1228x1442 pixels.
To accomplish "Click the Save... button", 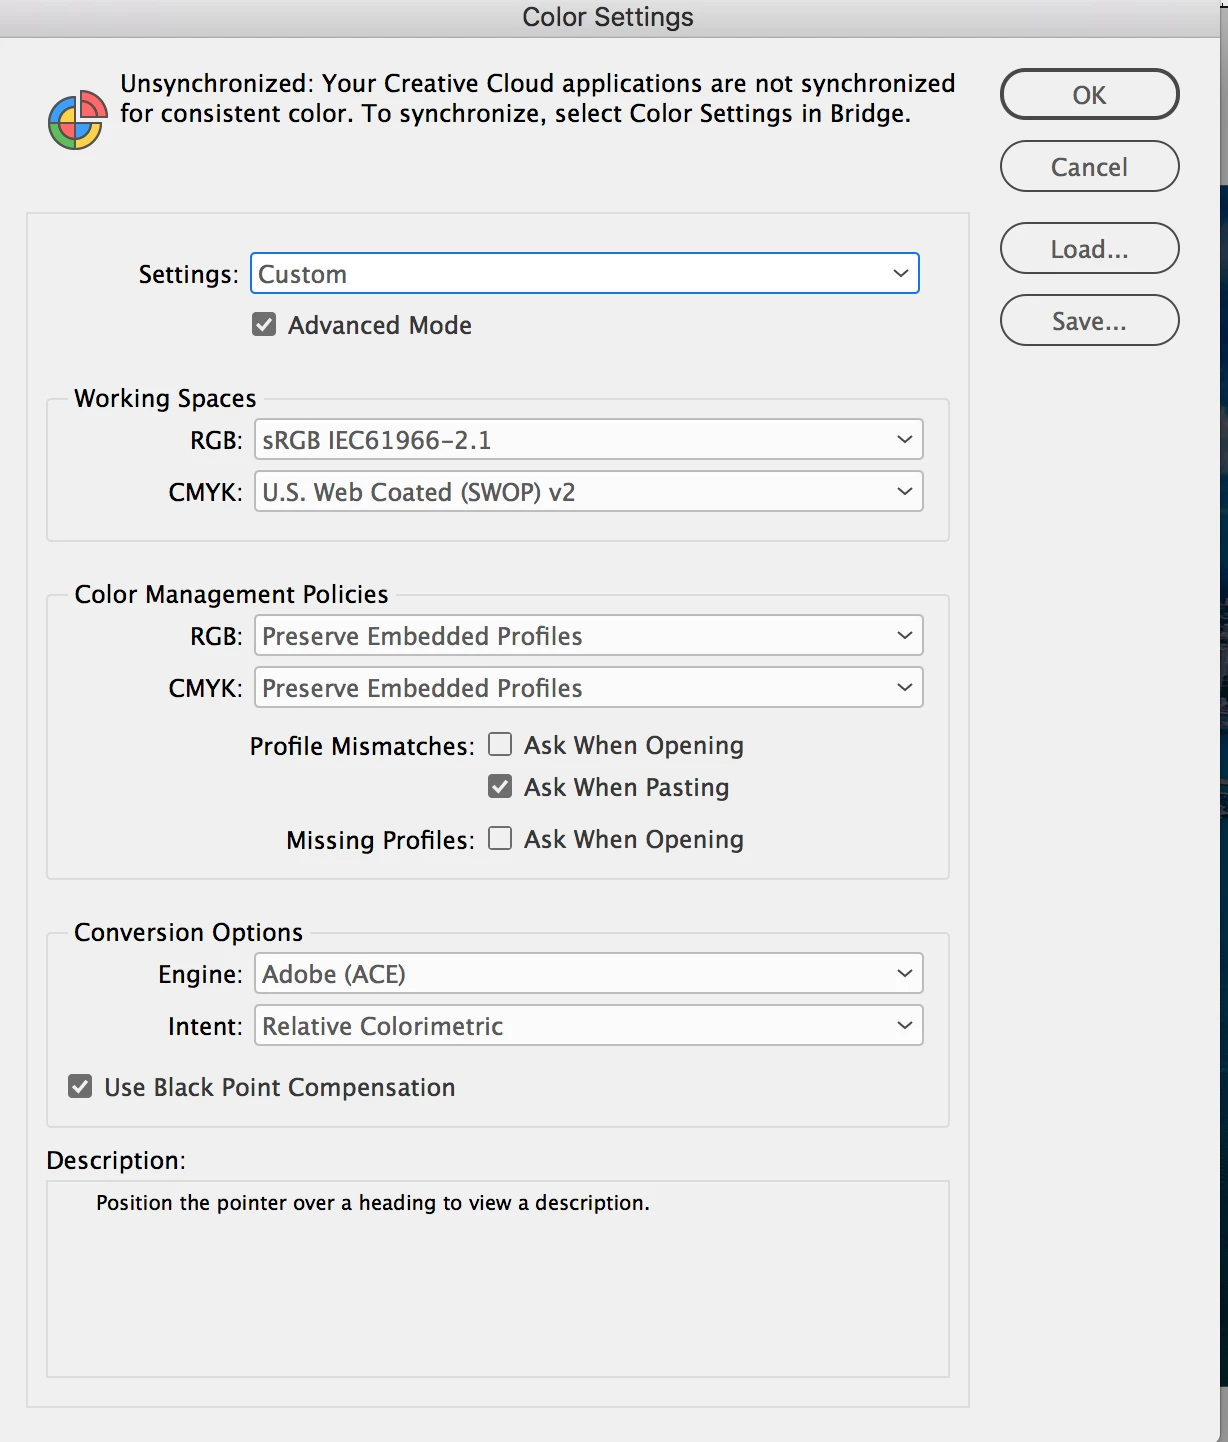I will tap(1090, 320).
